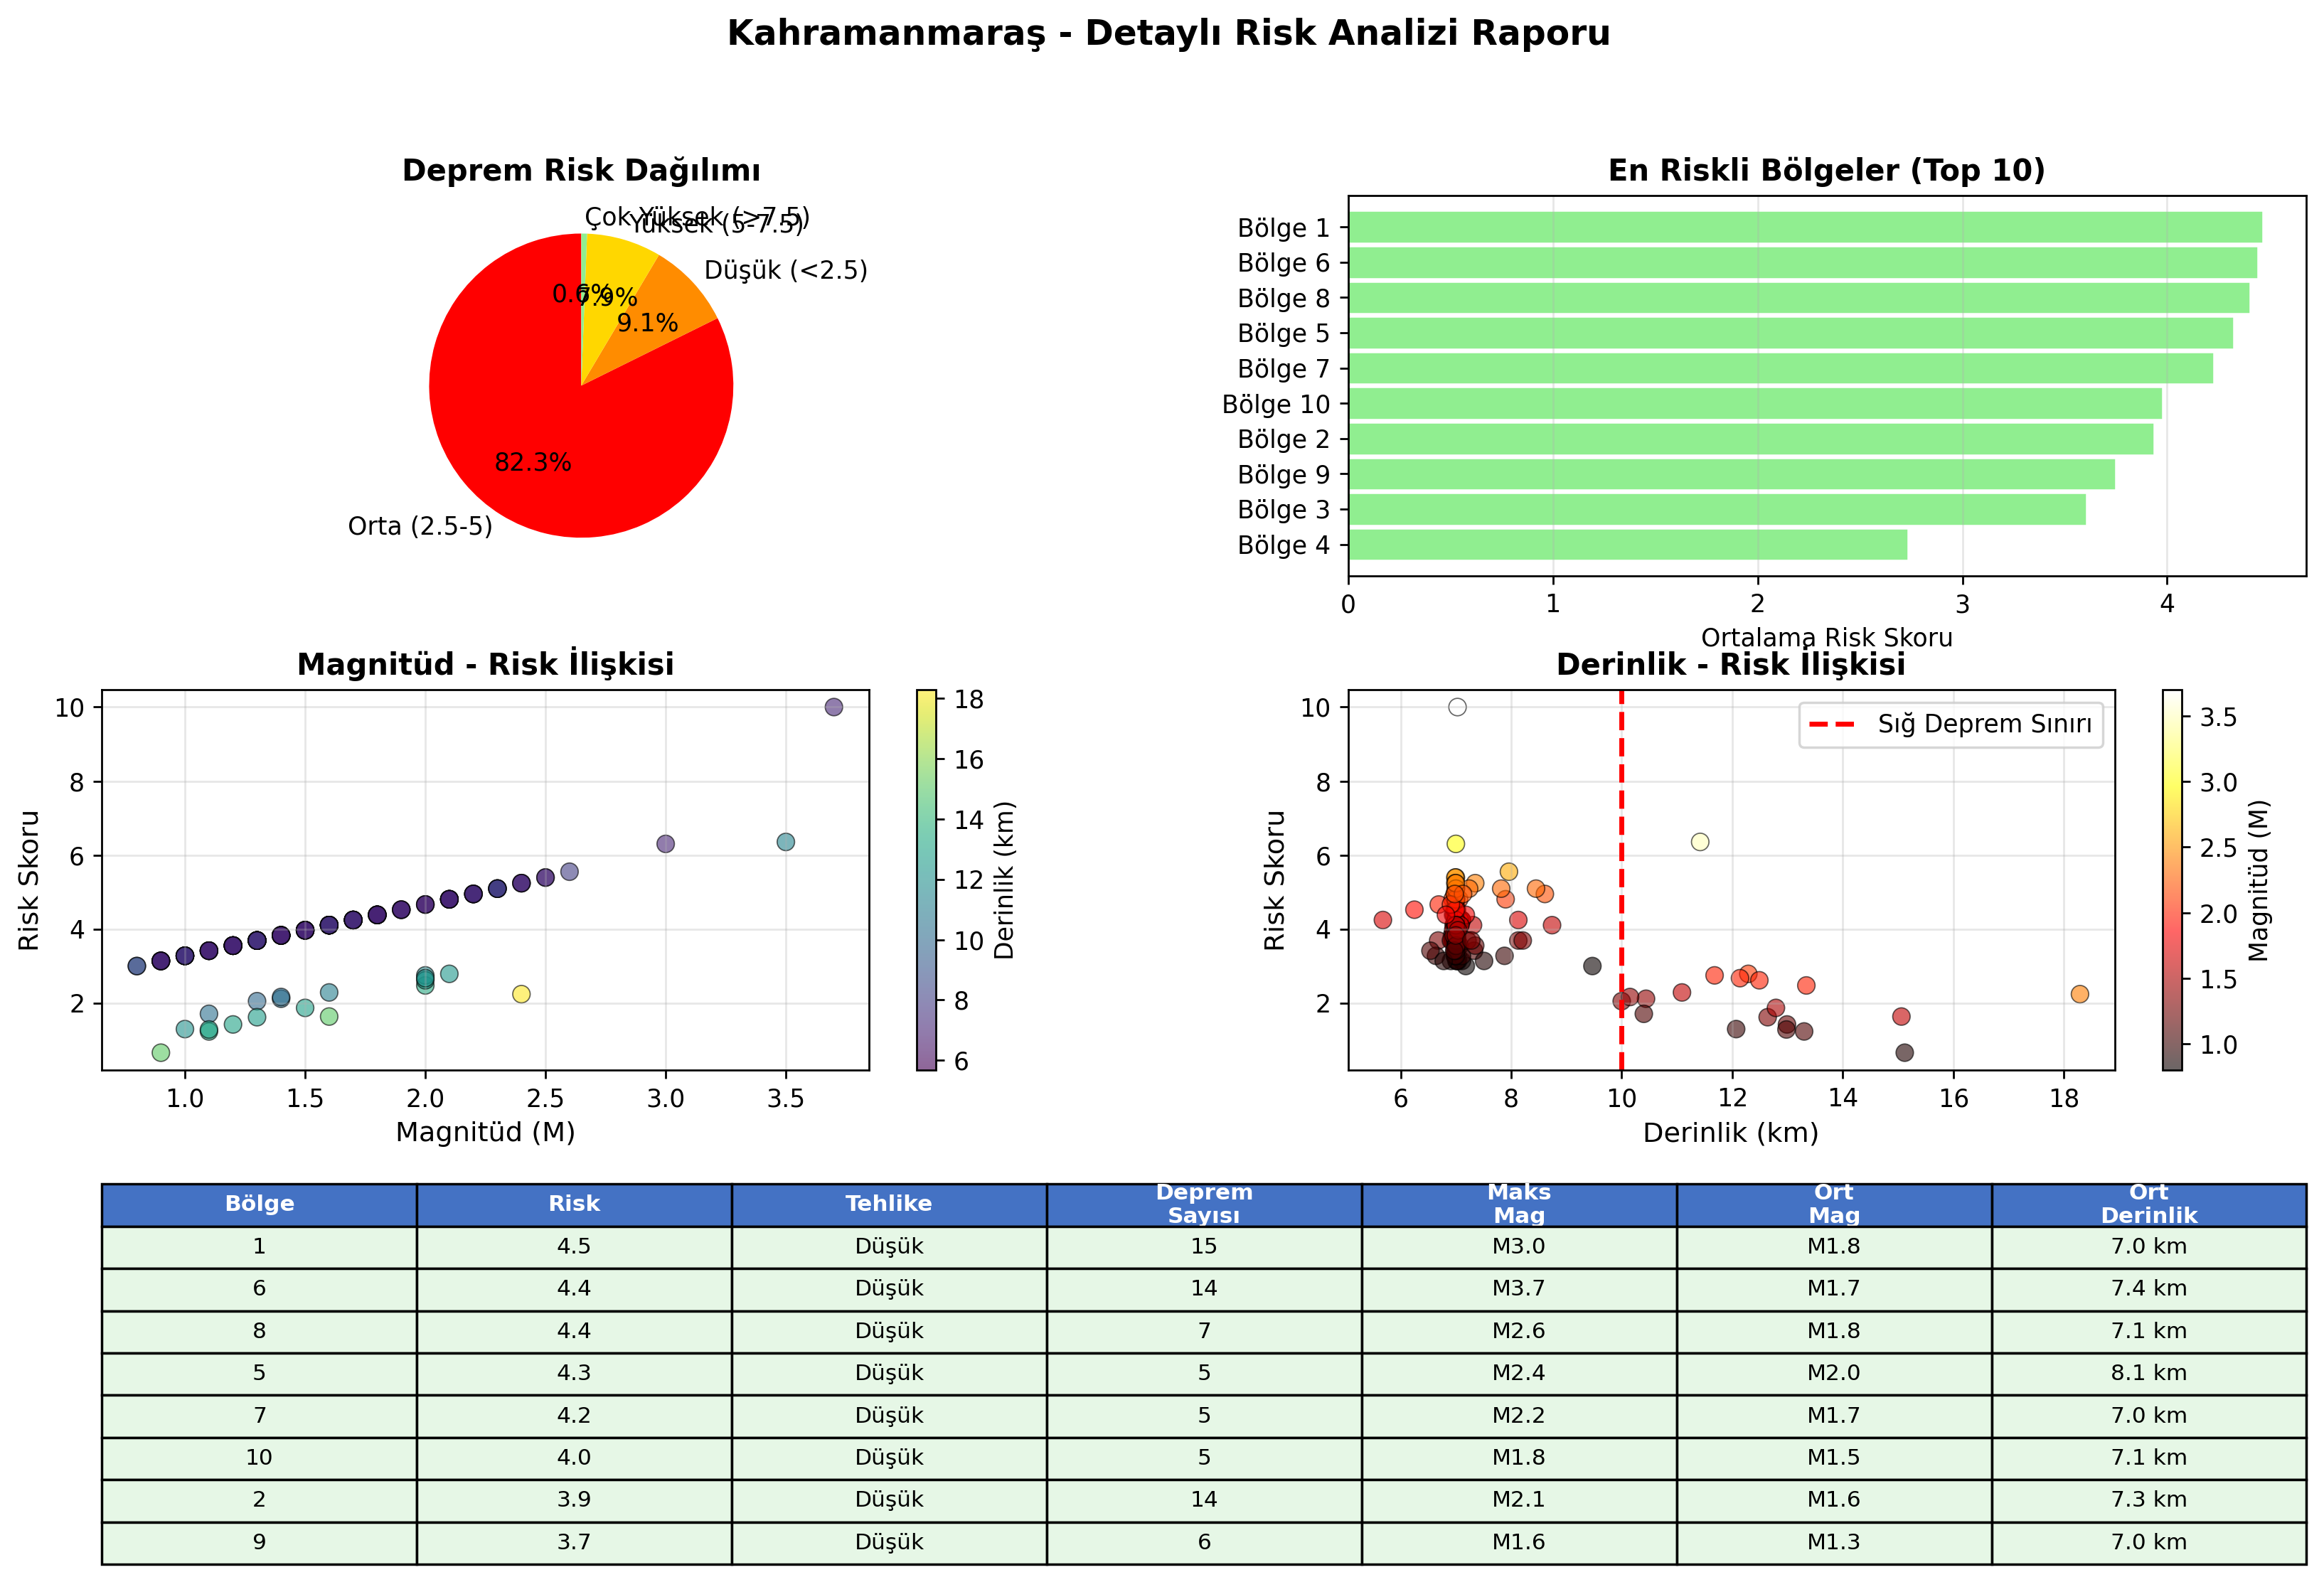Click the Ort Mag M1.3 cell
This screenshot has width=2324, height=1582.
tap(1834, 1543)
